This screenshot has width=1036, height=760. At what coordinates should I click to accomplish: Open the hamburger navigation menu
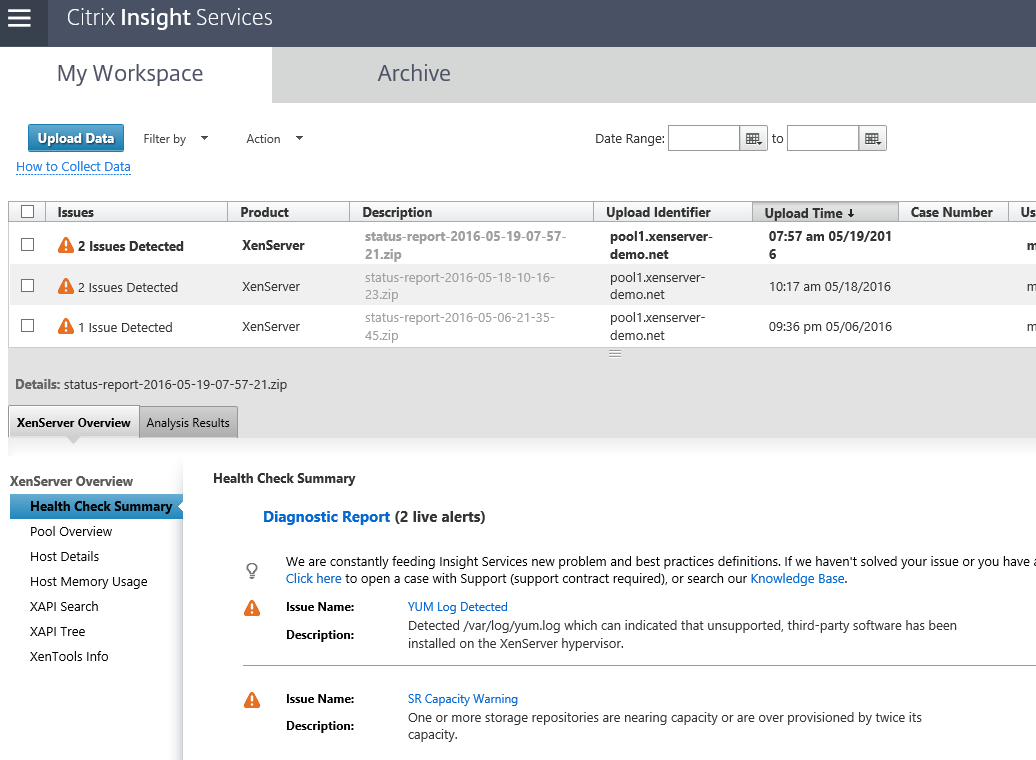point(20,19)
